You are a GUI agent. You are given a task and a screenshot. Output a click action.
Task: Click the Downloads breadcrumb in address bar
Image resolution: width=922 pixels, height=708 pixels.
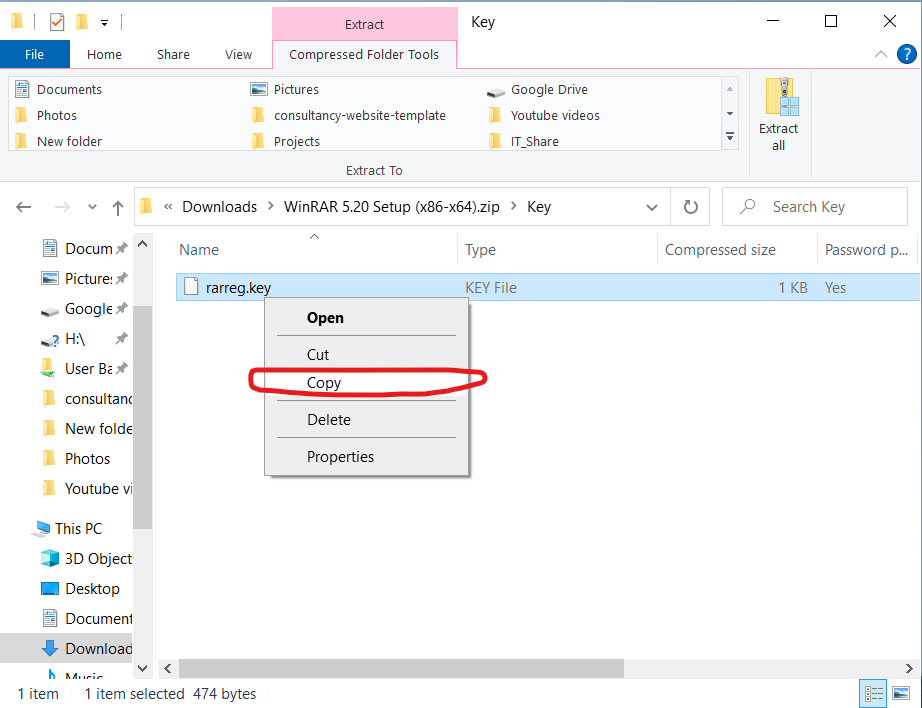[x=219, y=207]
